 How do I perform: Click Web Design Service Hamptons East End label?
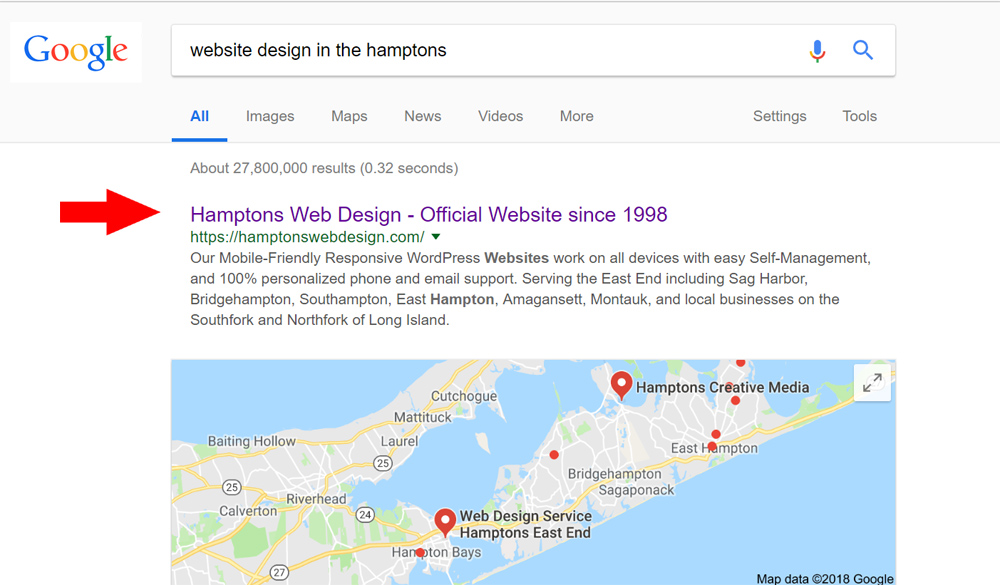(526, 524)
